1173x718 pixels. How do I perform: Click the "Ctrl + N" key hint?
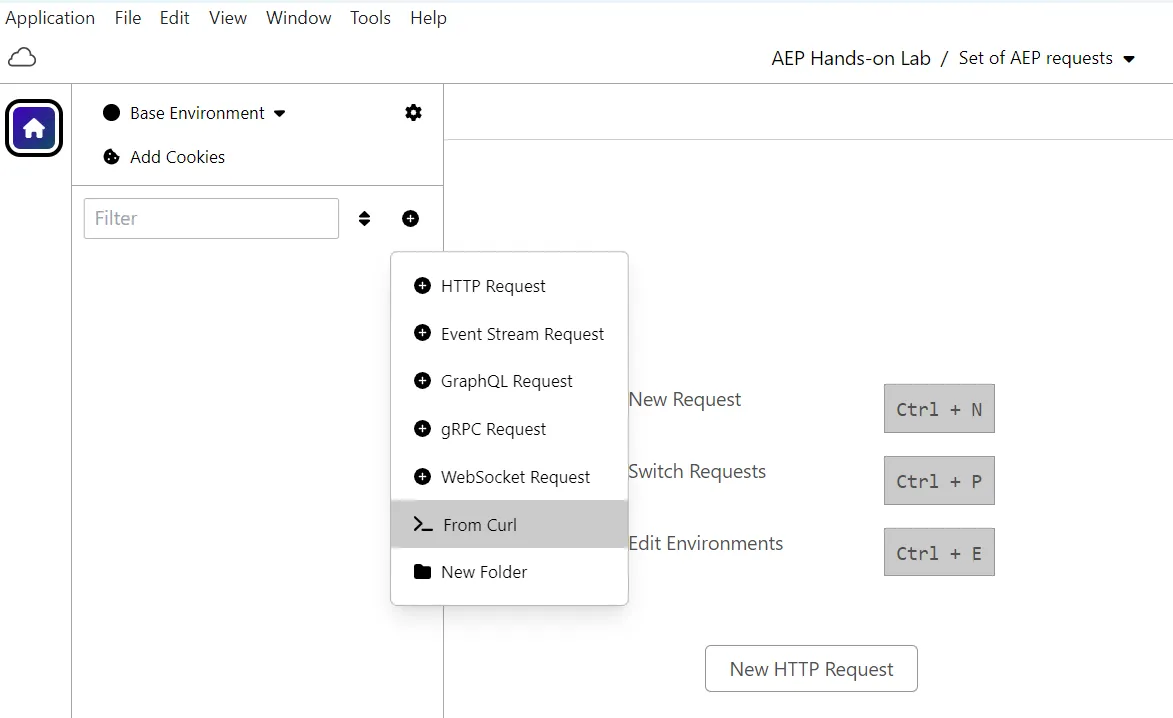coord(939,408)
